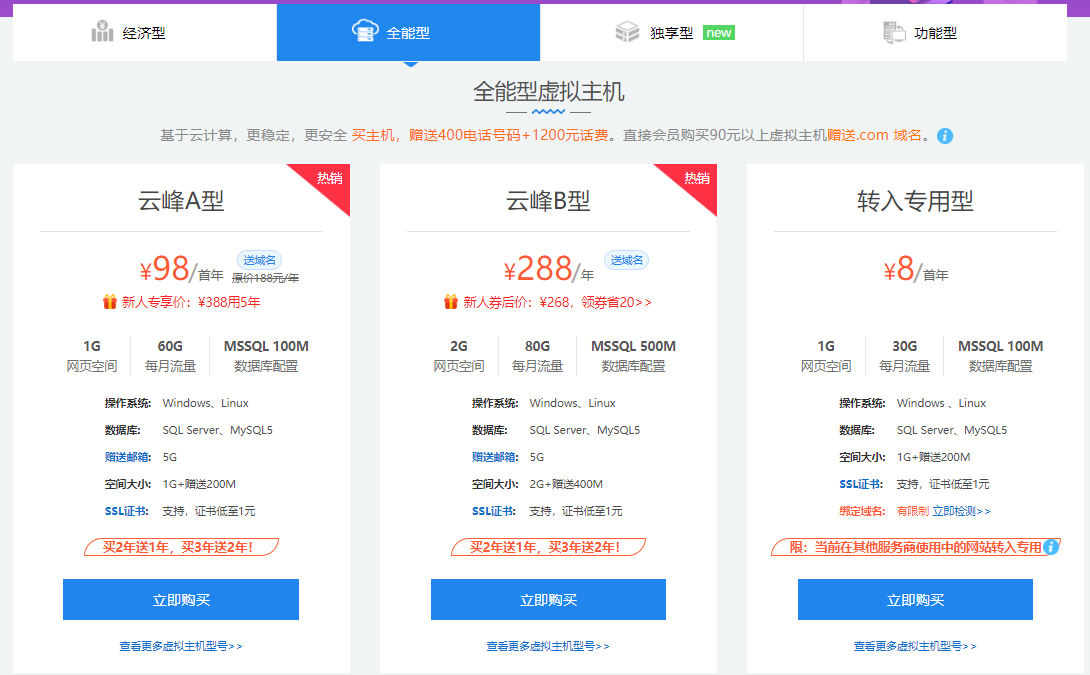Select the 全能型 cloud icon

coord(365,29)
